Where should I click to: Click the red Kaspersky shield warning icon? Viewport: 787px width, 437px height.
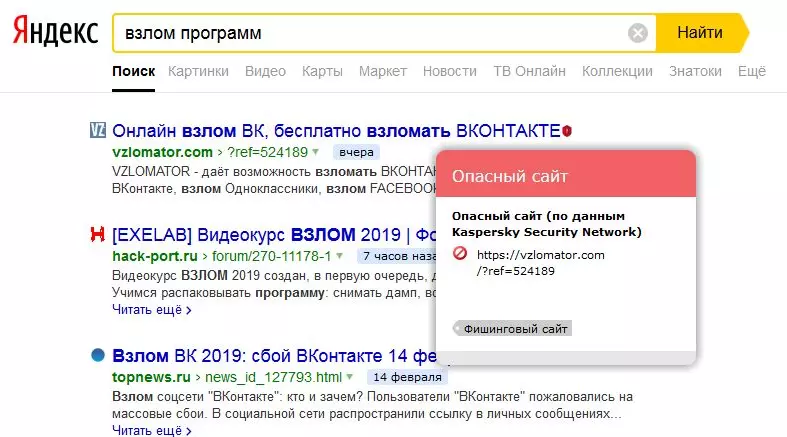tap(567, 131)
